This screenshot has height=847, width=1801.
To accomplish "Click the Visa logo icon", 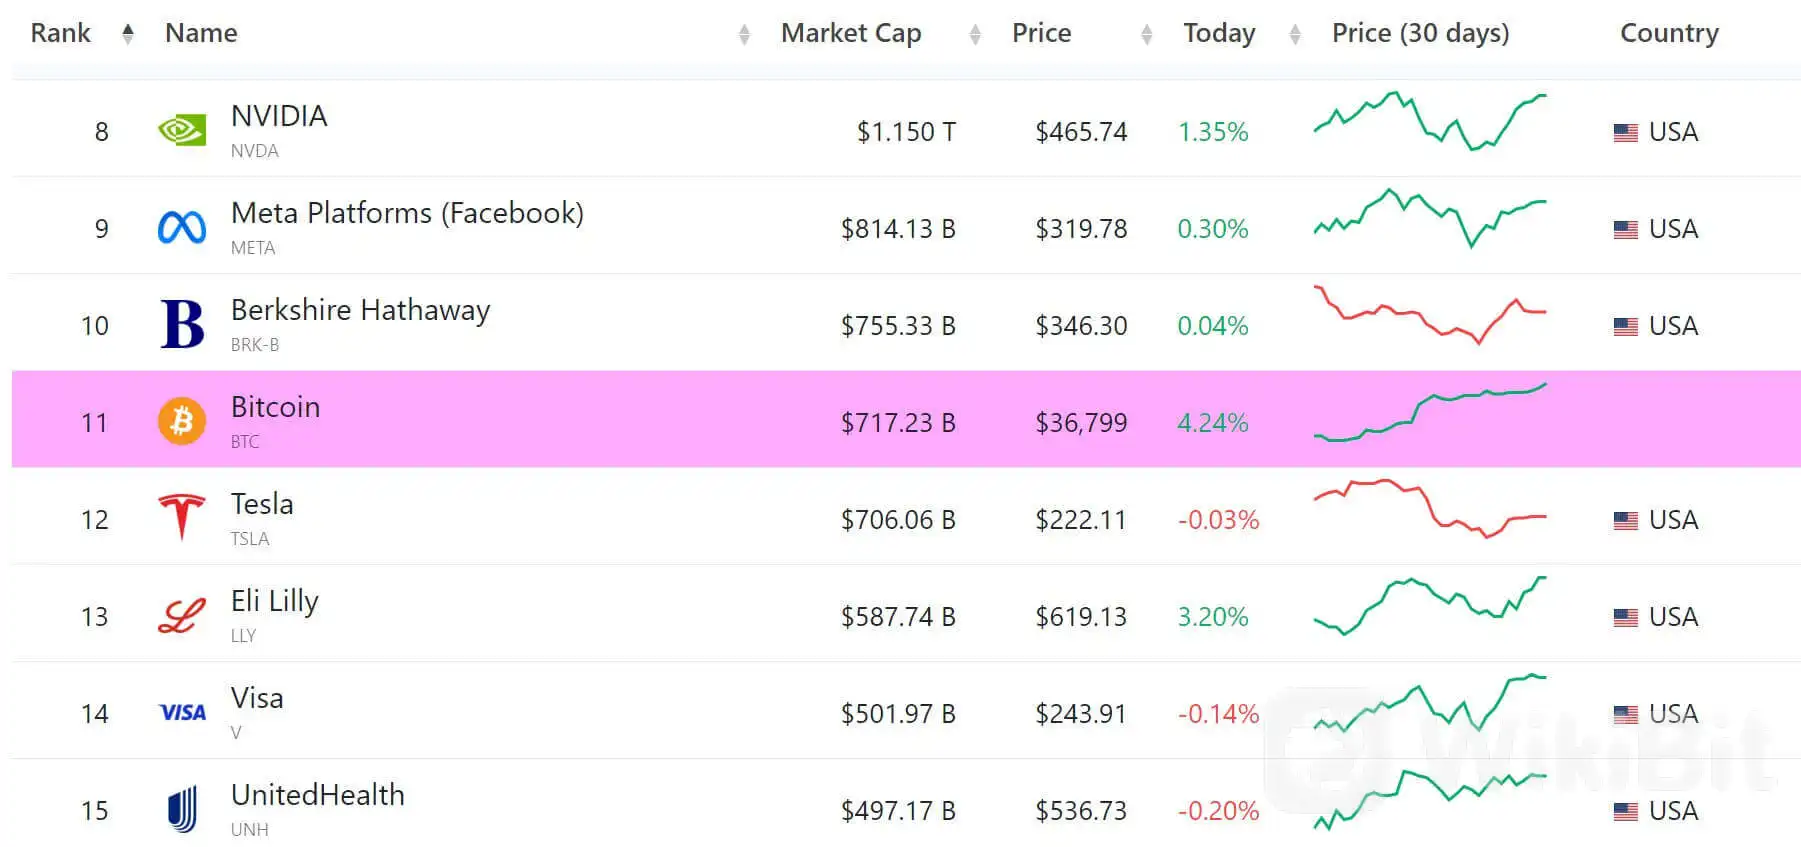I will point(181,710).
